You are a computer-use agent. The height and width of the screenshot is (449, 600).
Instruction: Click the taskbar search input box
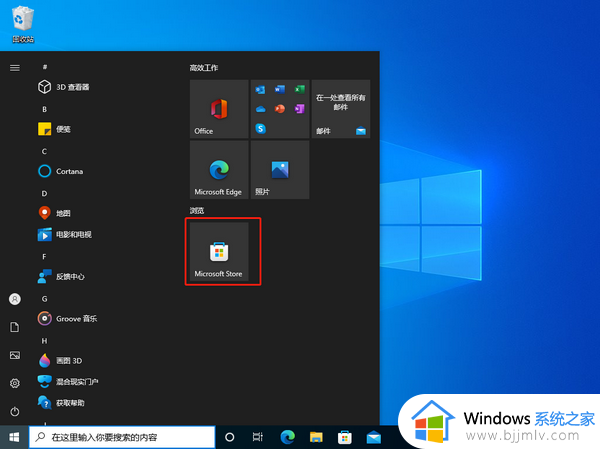(123, 437)
